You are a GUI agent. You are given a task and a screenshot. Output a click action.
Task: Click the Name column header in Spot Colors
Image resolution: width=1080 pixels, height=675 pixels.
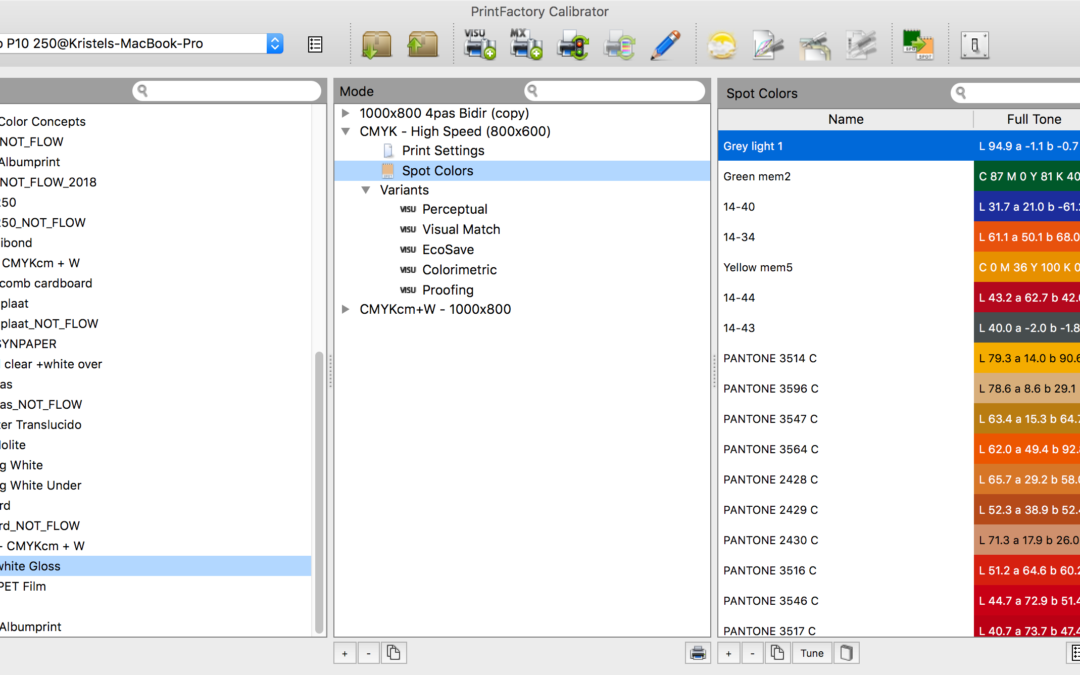tap(845, 119)
